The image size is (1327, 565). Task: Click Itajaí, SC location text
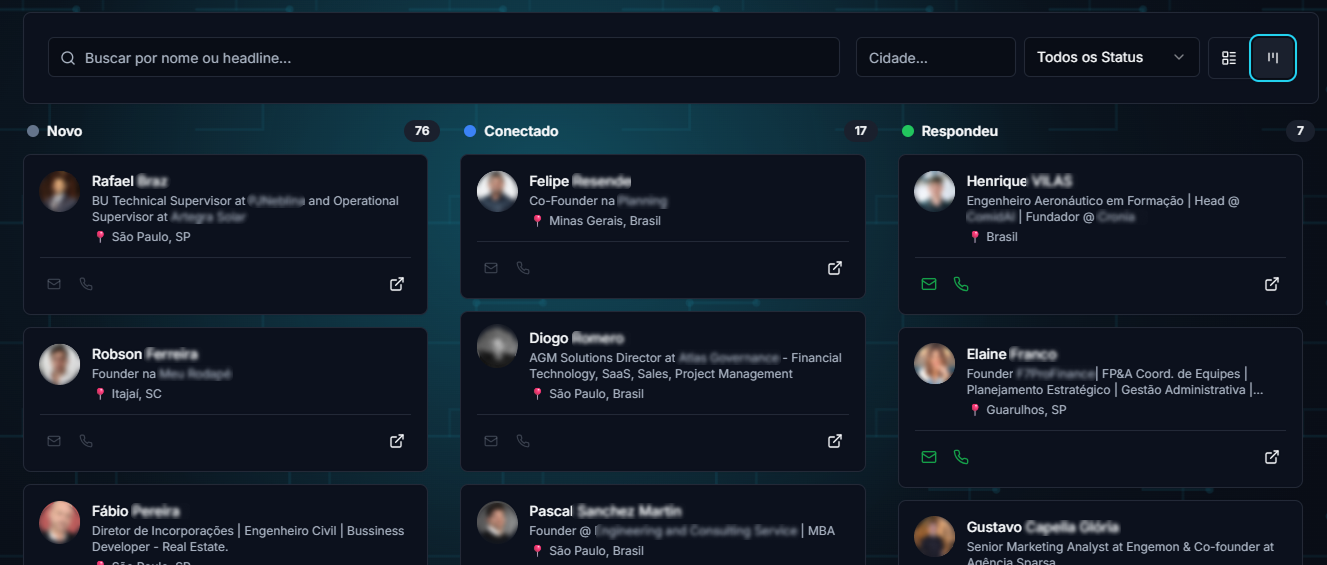[137, 394]
